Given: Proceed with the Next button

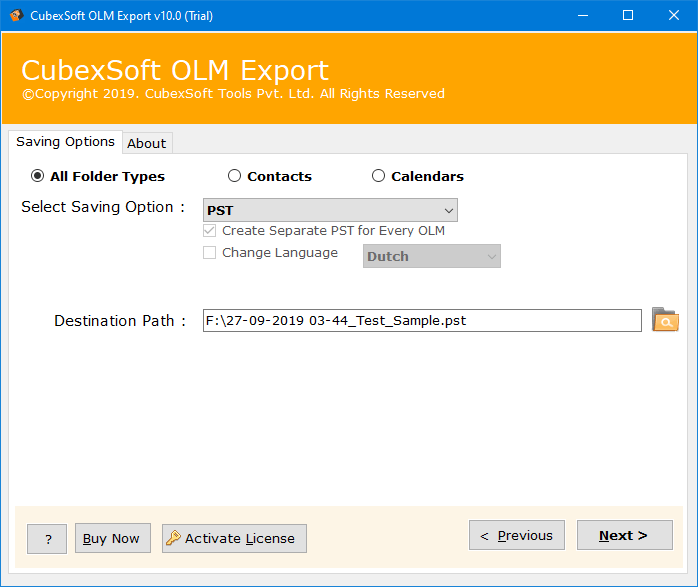Looking at the screenshot, I should 624,535.
